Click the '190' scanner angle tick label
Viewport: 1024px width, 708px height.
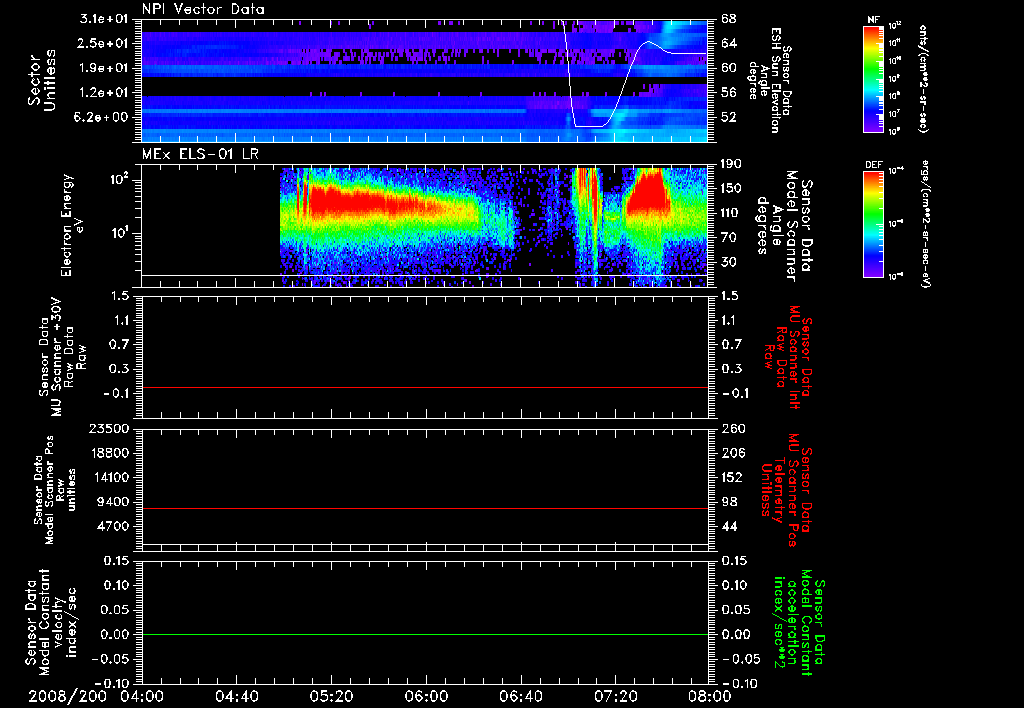[731, 164]
